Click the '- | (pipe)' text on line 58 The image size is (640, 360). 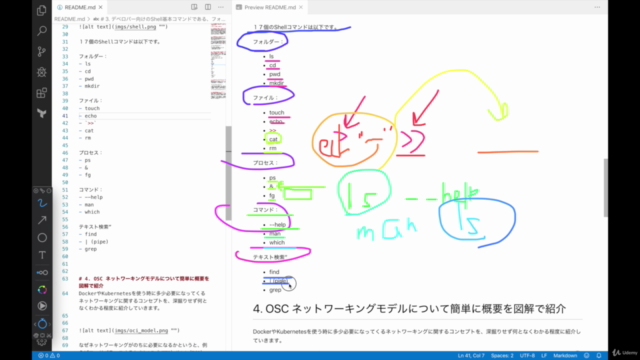point(93,242)
